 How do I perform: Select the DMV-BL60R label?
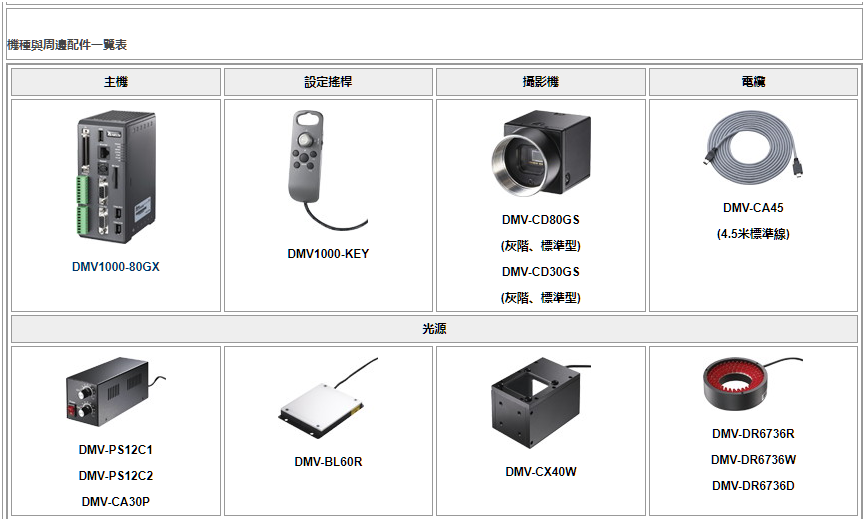(x=328, y=462)
